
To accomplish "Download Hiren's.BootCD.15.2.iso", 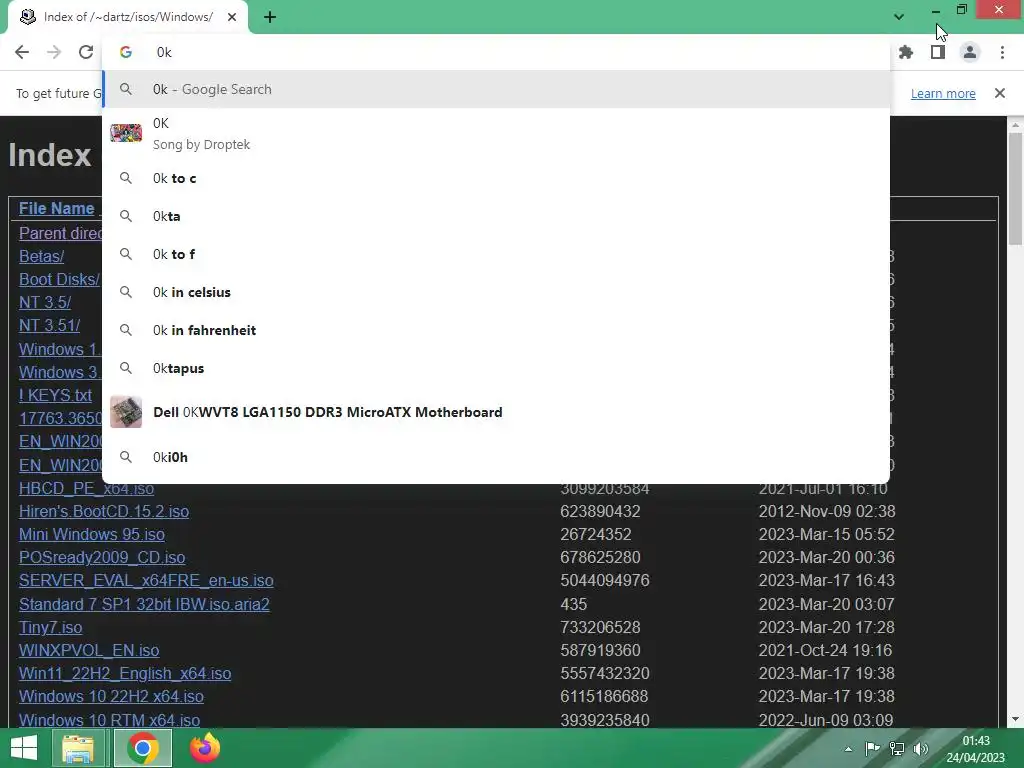I will tap(104, 511).
